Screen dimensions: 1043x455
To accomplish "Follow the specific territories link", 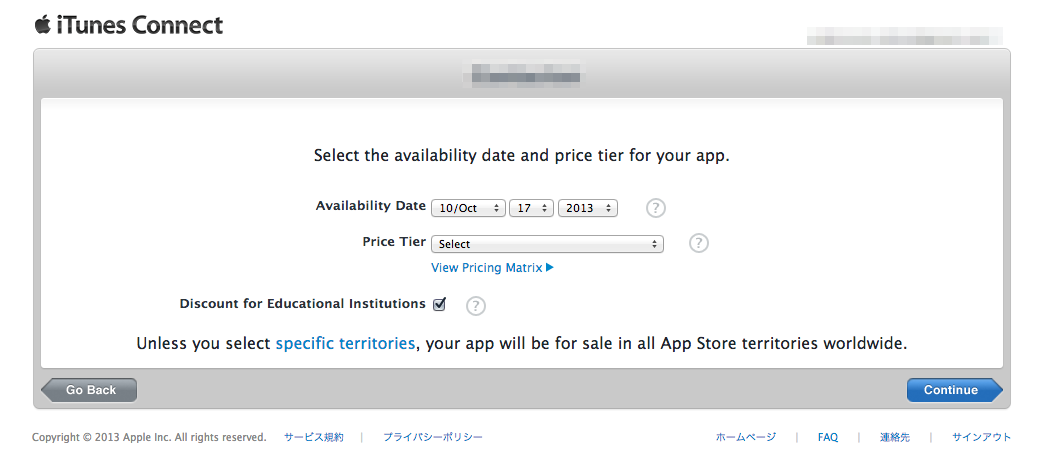I will pyautogui.click(x=345, y=344).
